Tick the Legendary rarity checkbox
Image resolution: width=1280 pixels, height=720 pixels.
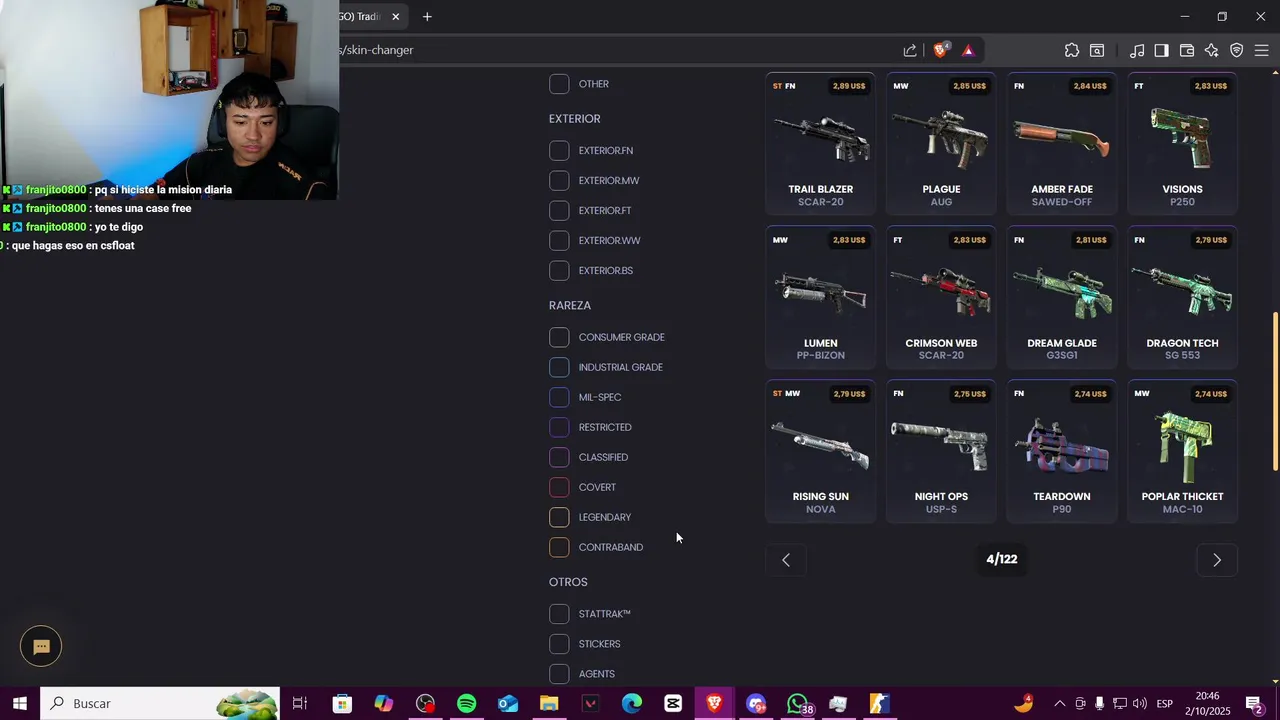[x=560, y=517]
